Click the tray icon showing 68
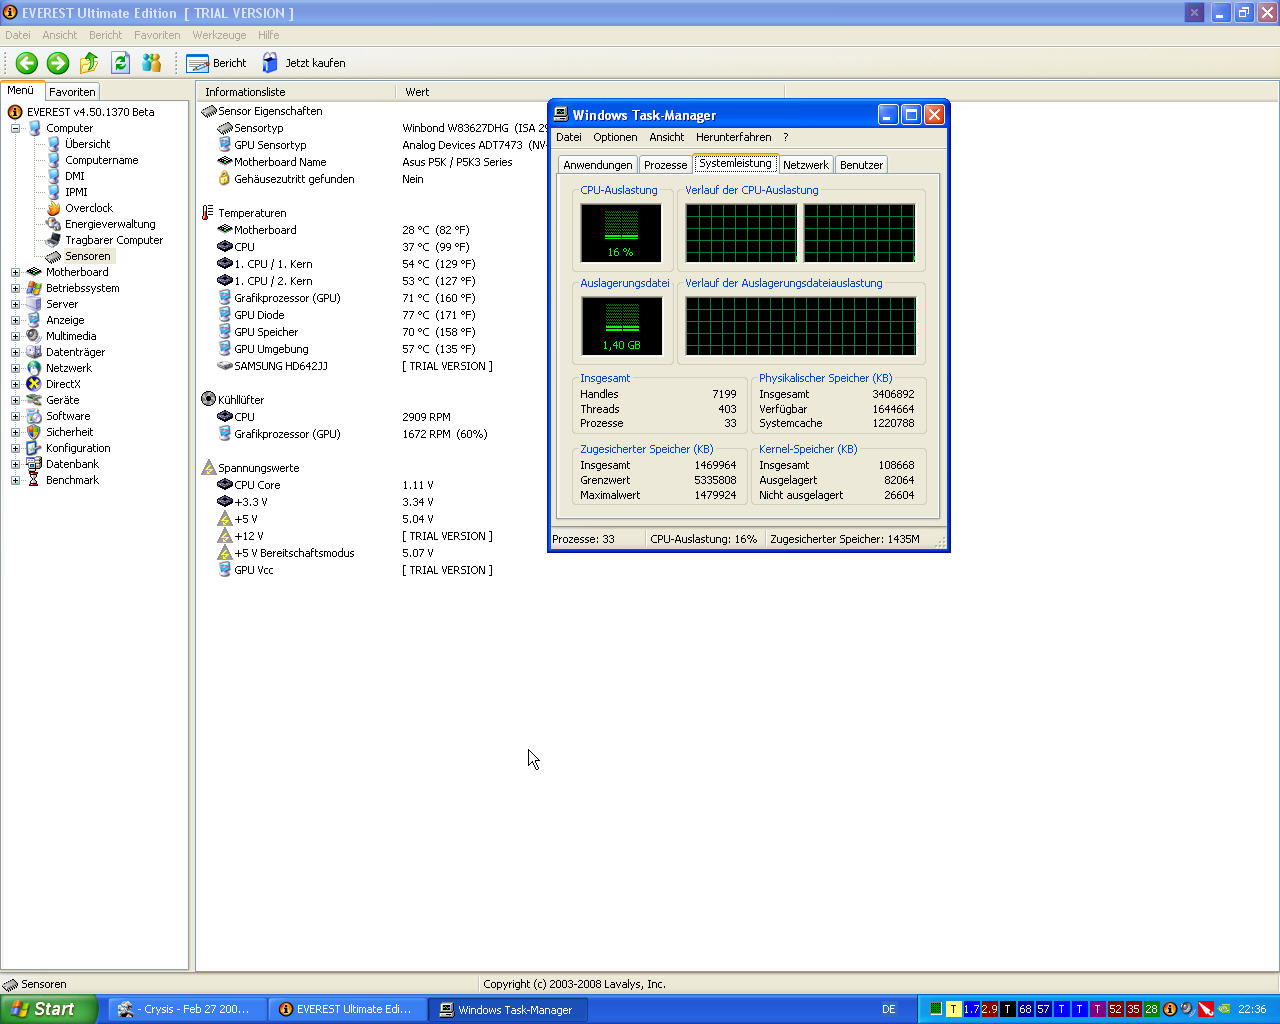 [1025, 1009]
